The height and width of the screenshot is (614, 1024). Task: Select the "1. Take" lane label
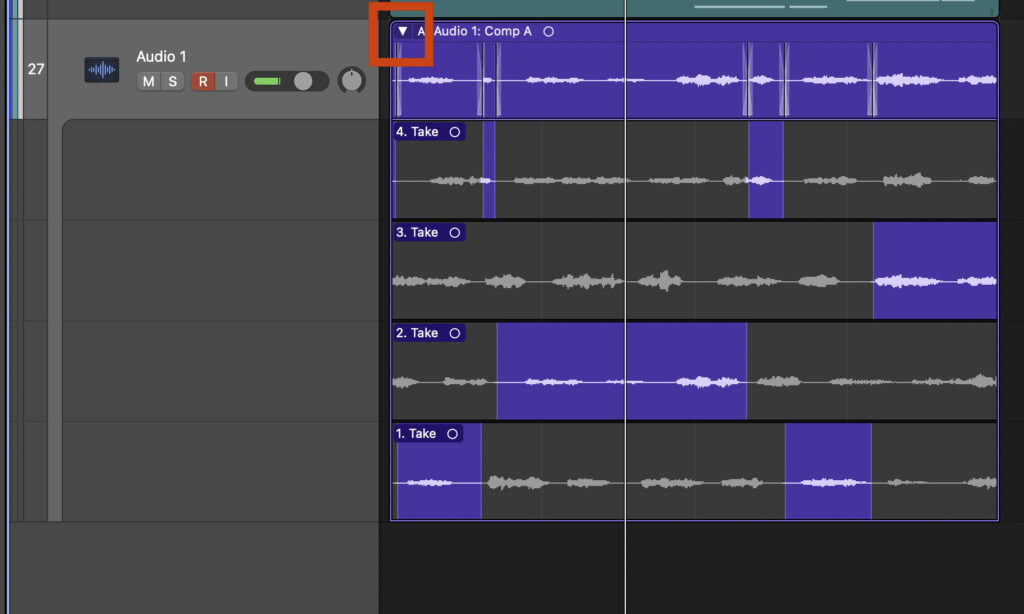click(415, 434)
